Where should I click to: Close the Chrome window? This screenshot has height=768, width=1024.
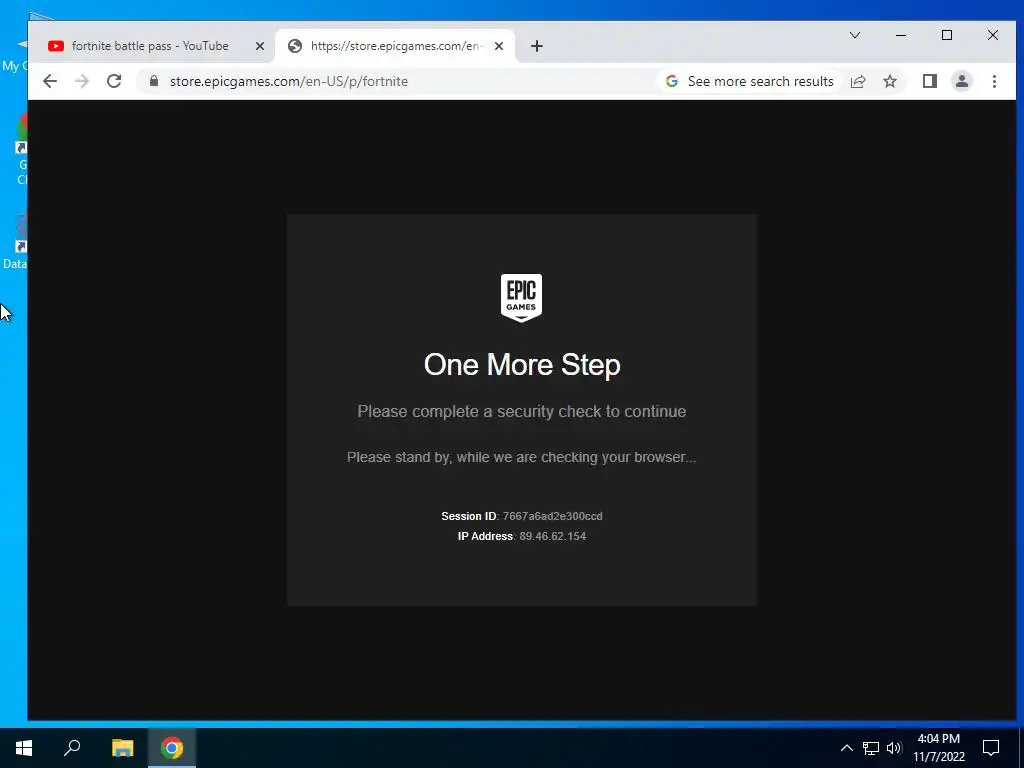pos(993,35)
